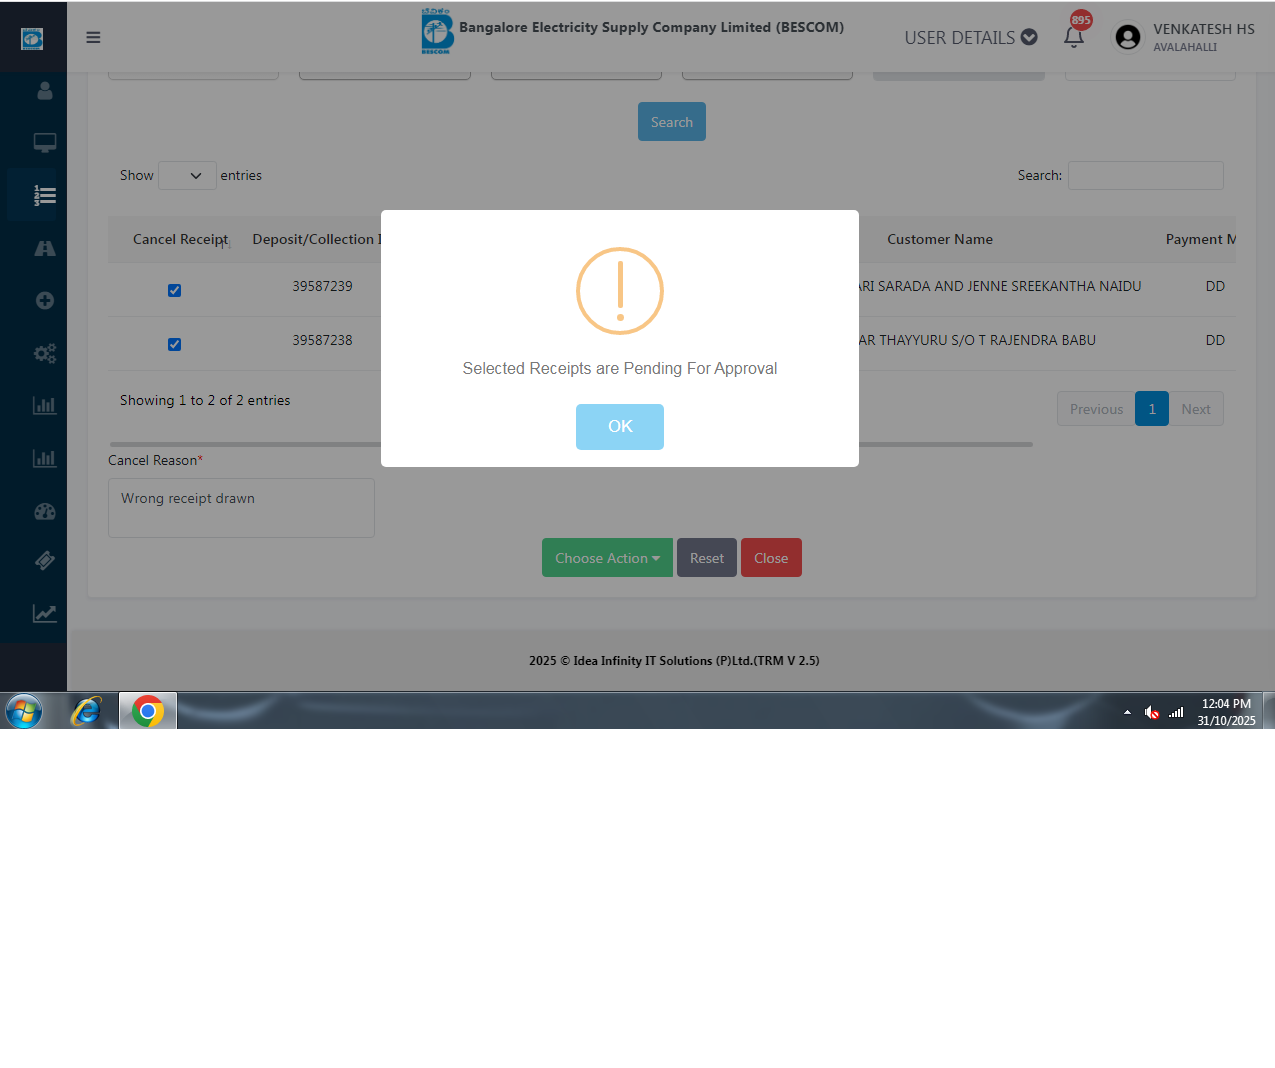
Task: Open the dashboard gauge sidebar icon
Action: [x=44, y=511]
